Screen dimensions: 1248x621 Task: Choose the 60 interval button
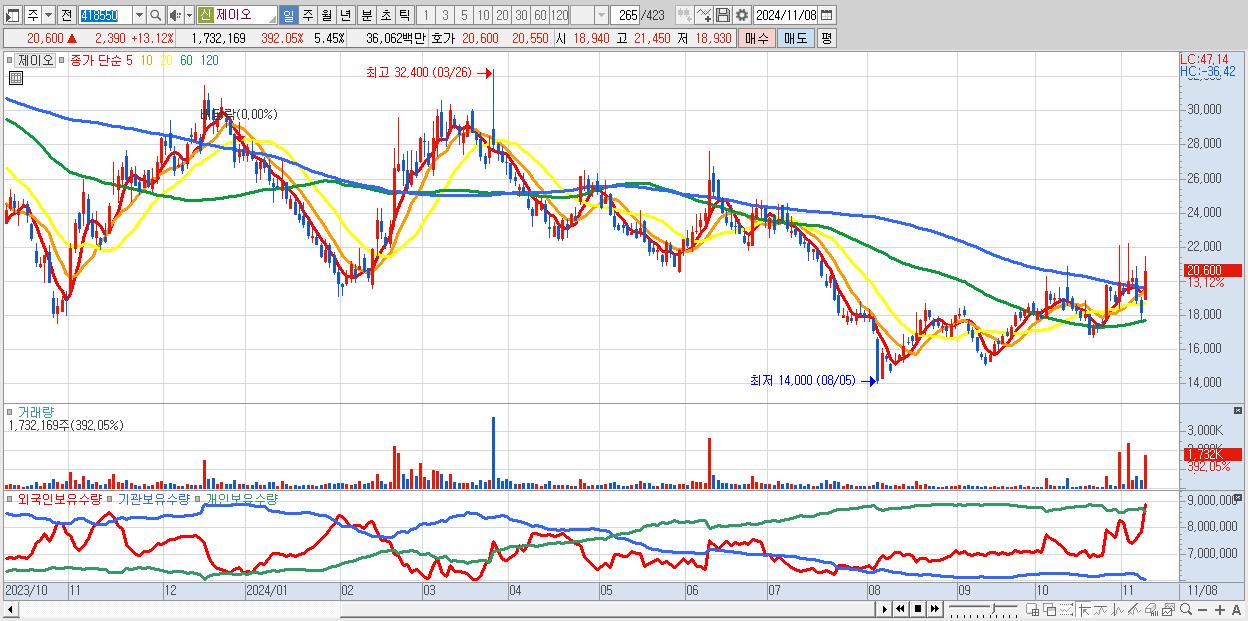(x=540, y=16)
